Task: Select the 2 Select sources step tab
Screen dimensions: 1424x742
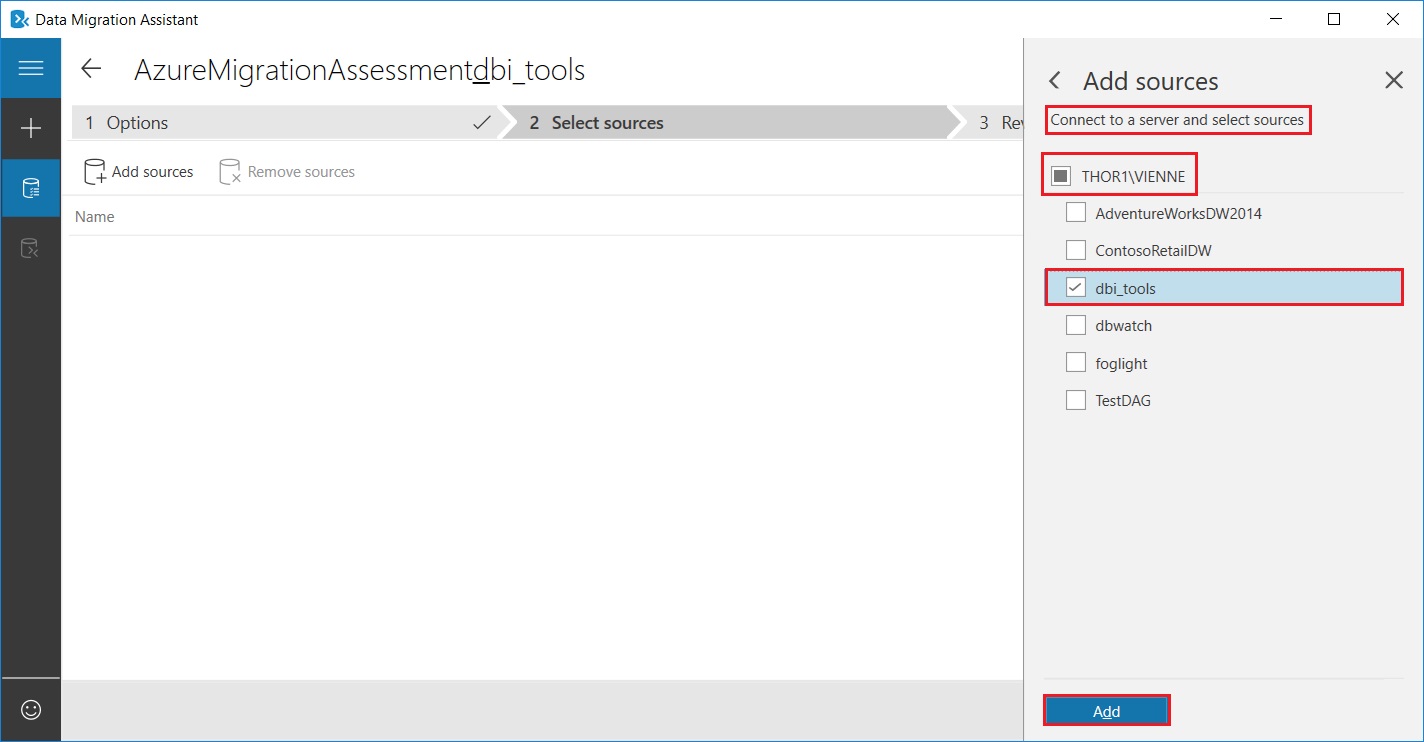Action: (728, 123)
